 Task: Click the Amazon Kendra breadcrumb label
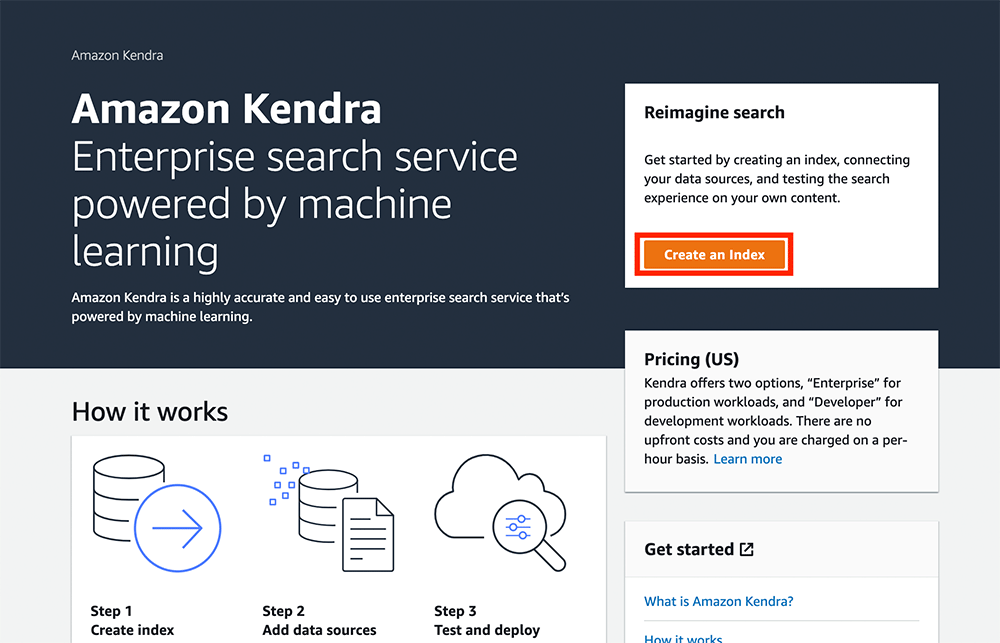click(116, 55)
